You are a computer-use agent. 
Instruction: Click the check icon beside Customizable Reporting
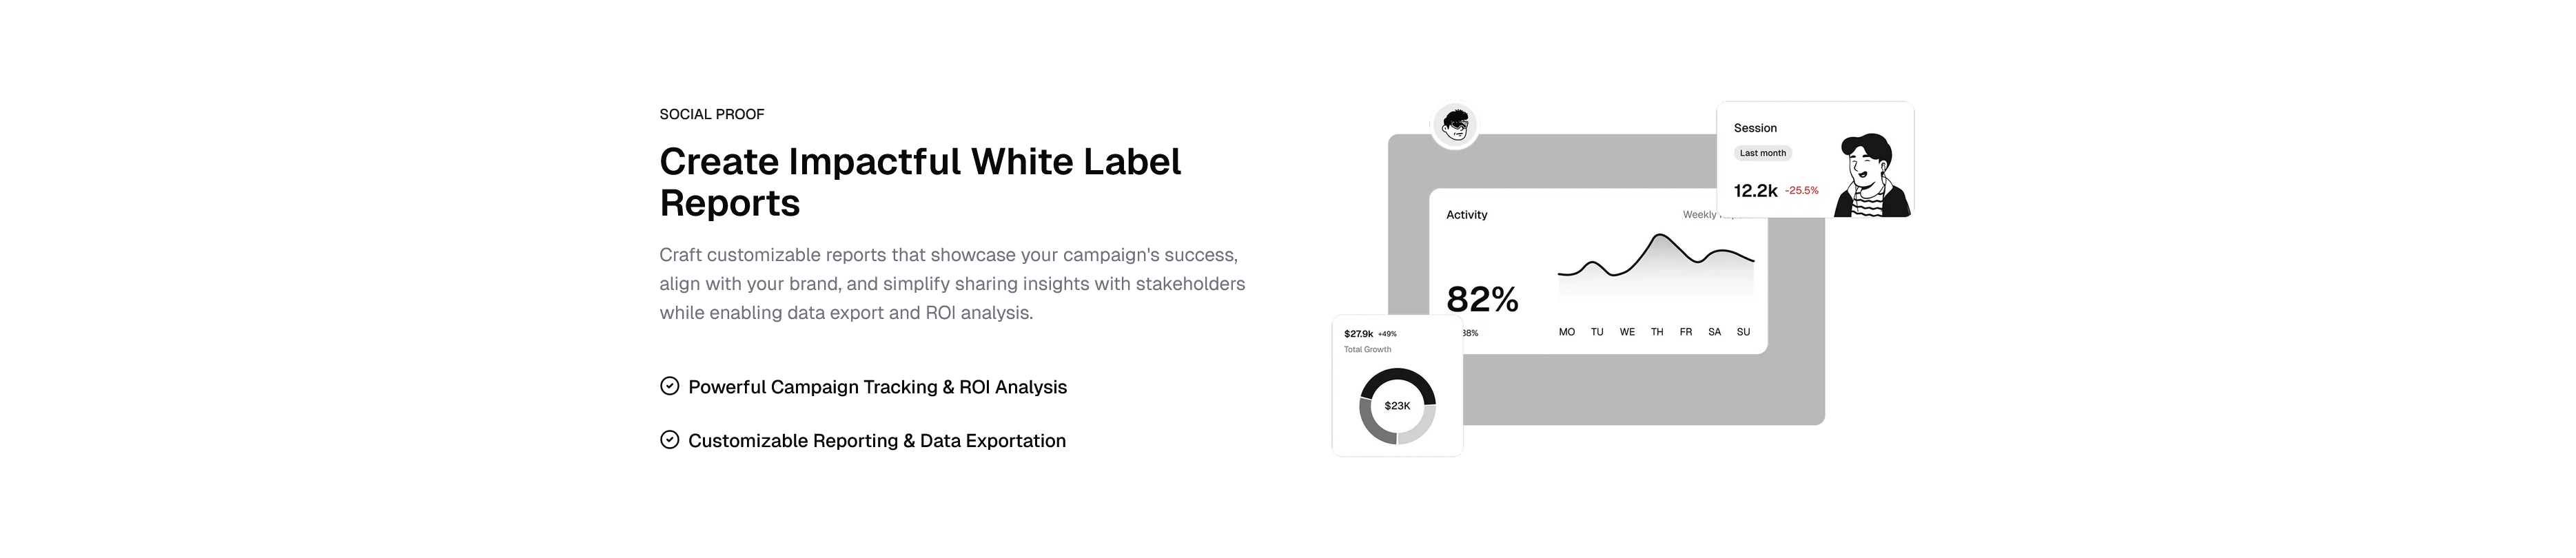point(669,440)
